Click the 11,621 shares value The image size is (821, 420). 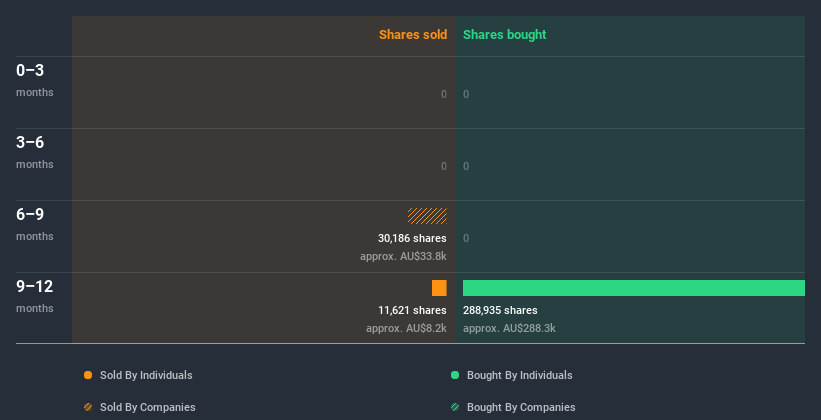(x=413, y=310)
